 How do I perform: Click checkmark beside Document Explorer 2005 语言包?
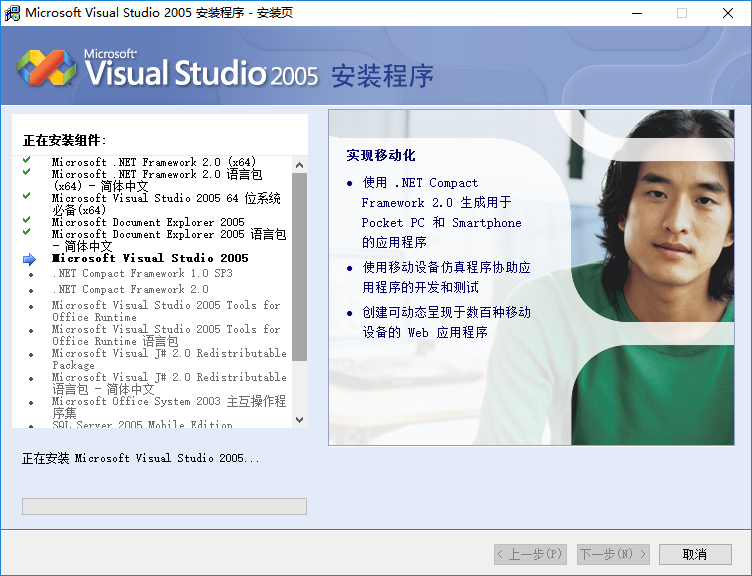coord(27,232)
